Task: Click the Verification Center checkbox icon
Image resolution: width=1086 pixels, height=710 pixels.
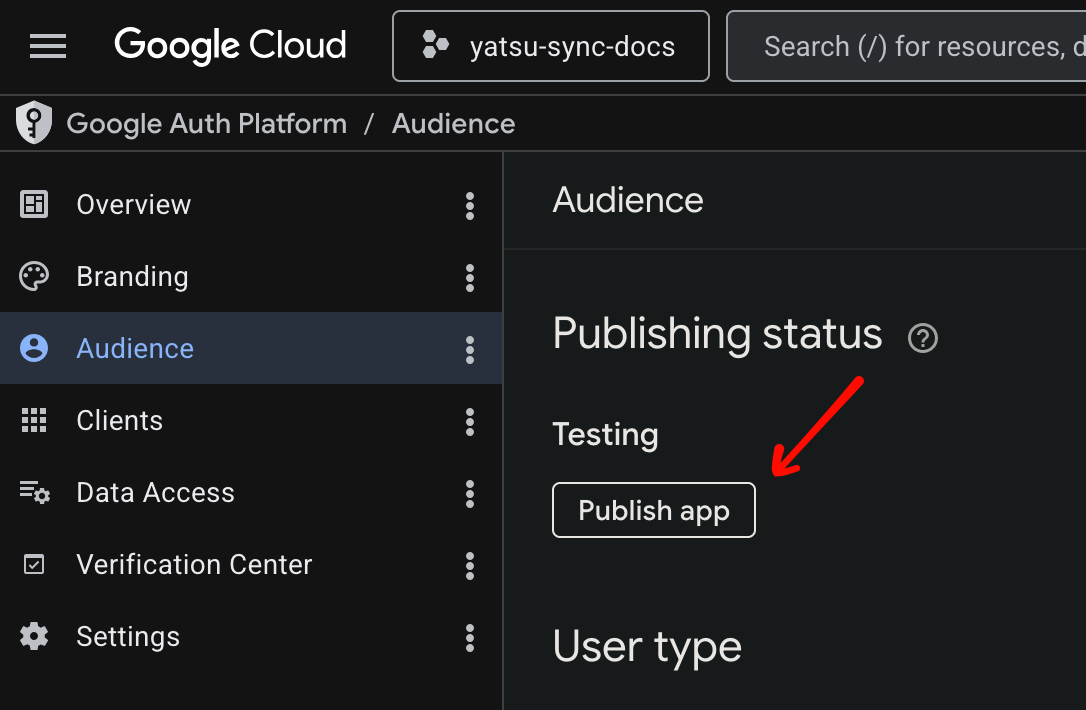Action: coord(34,565)
